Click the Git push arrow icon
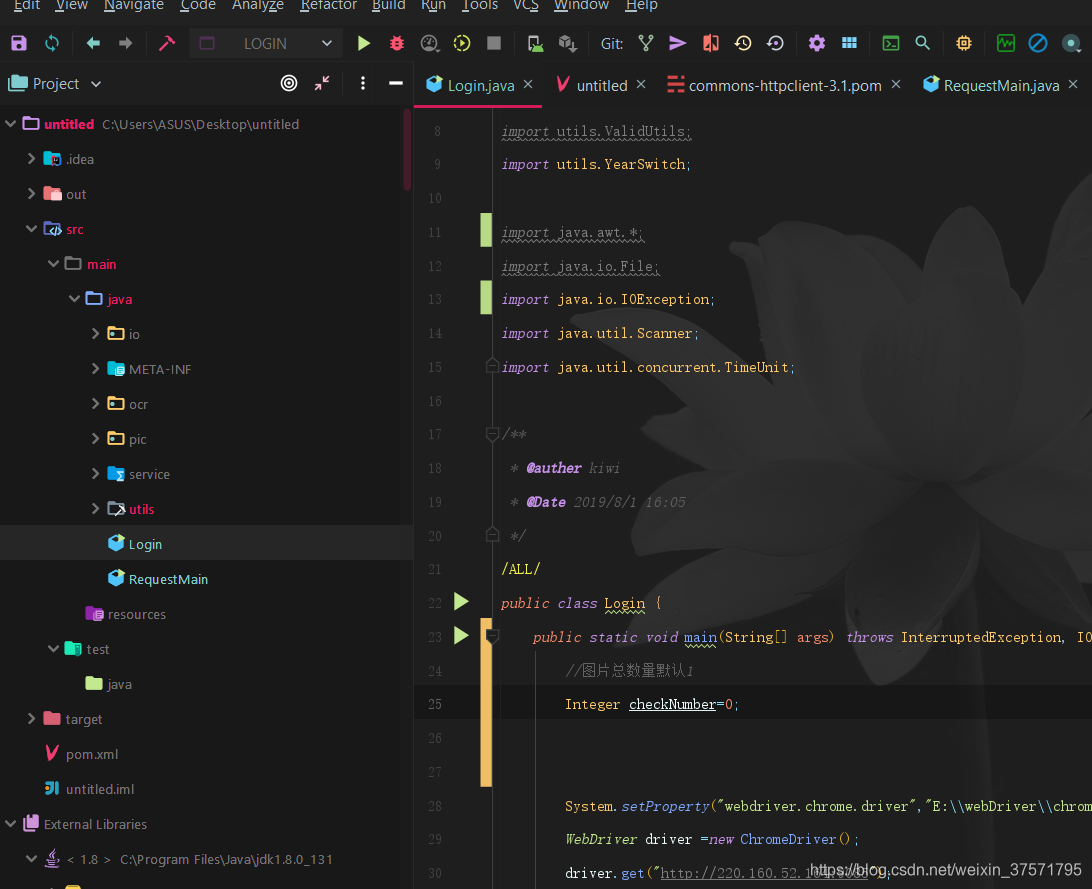The height and width of the screenshot is (889, 1092). coord(677,43)
